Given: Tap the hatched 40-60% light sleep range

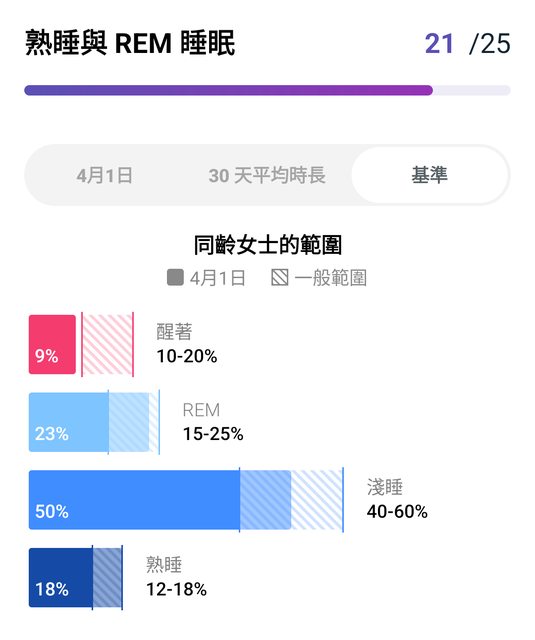Looking at the screenshot, I should point(291,500).
